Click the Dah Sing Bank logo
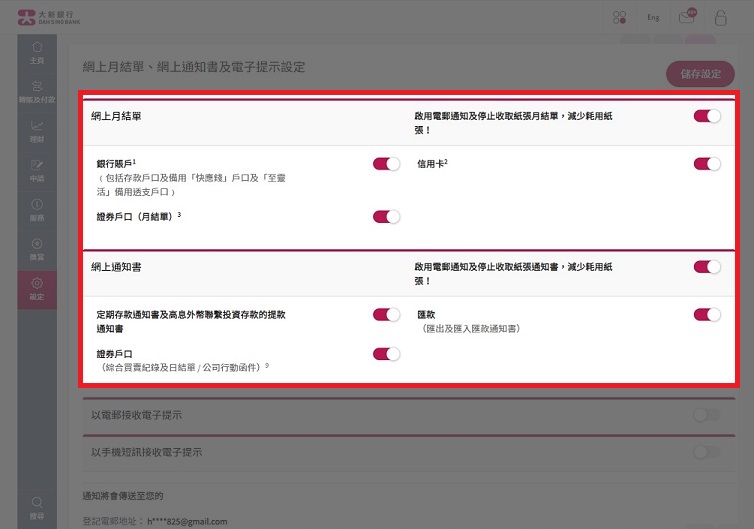Screen dimensions: 754x529 coord(49,17)
